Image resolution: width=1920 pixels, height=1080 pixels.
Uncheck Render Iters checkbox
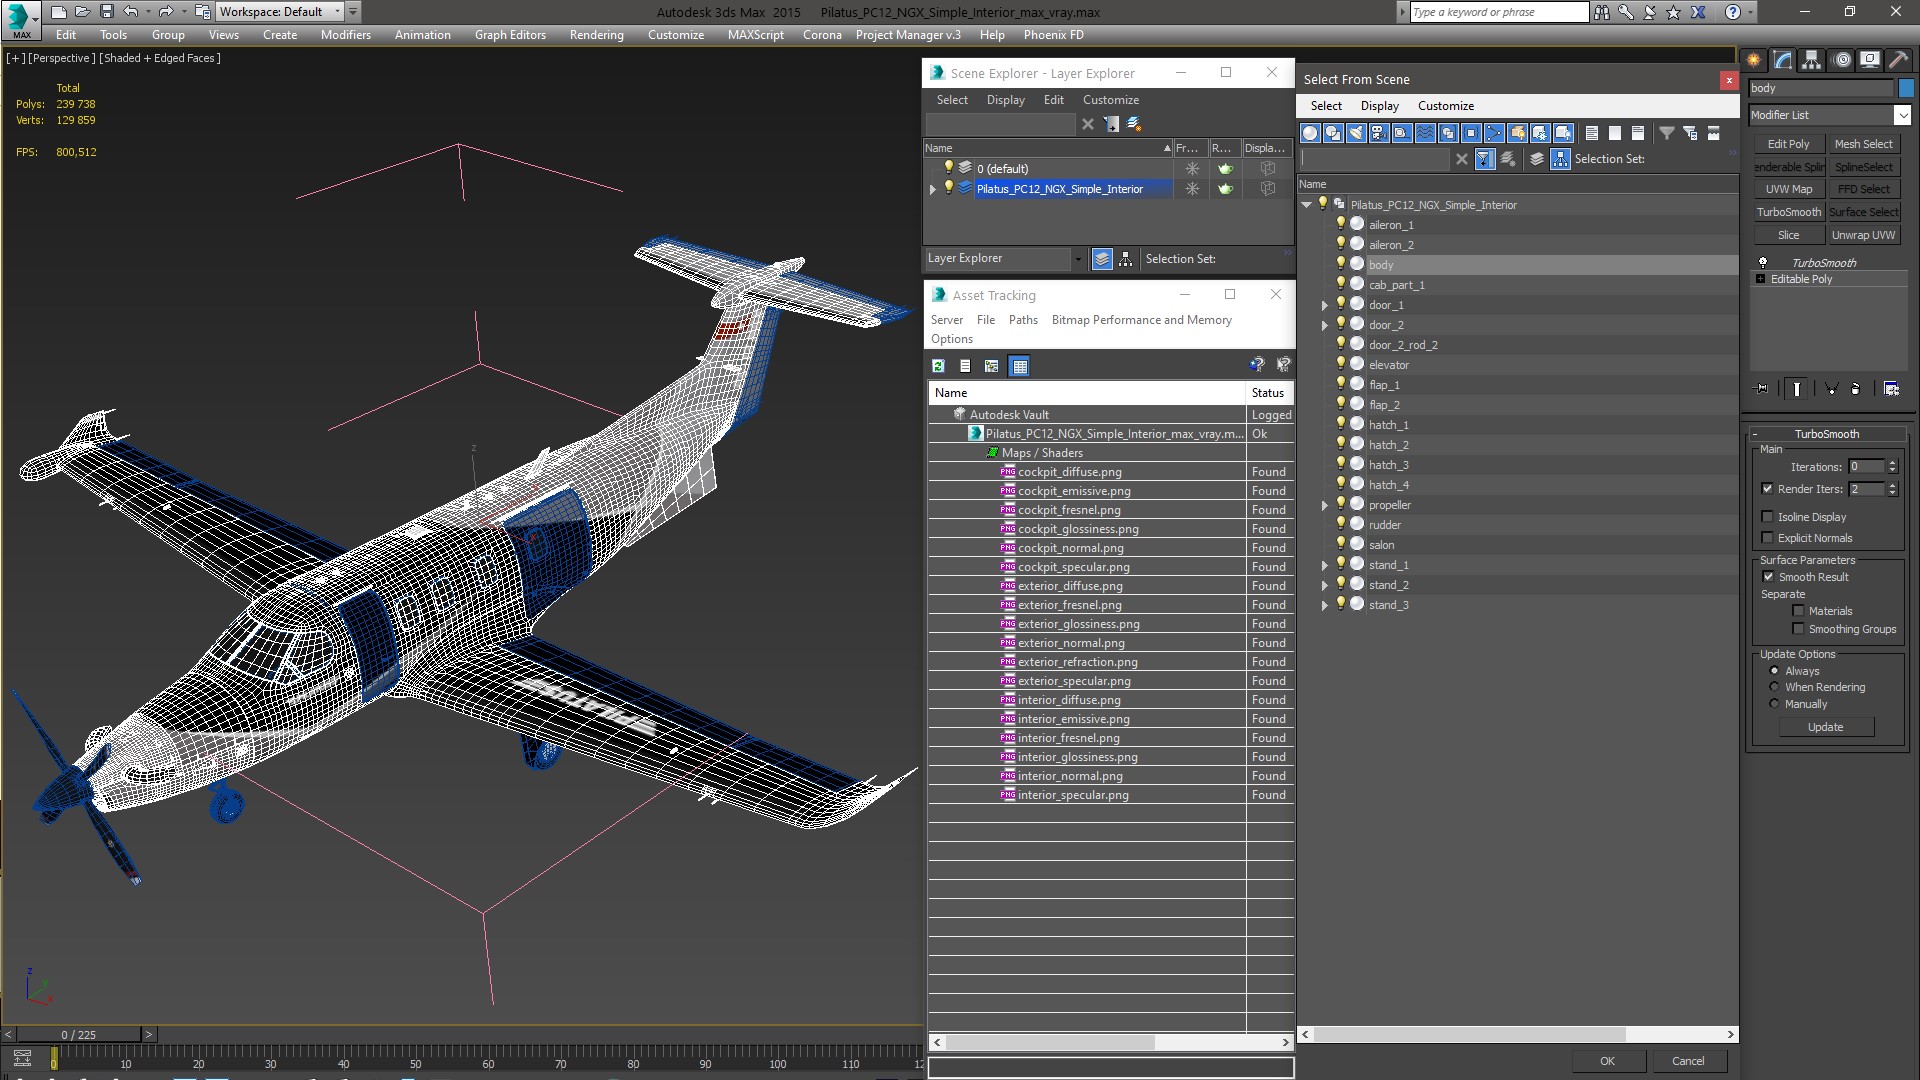[x=1767, y=489]
